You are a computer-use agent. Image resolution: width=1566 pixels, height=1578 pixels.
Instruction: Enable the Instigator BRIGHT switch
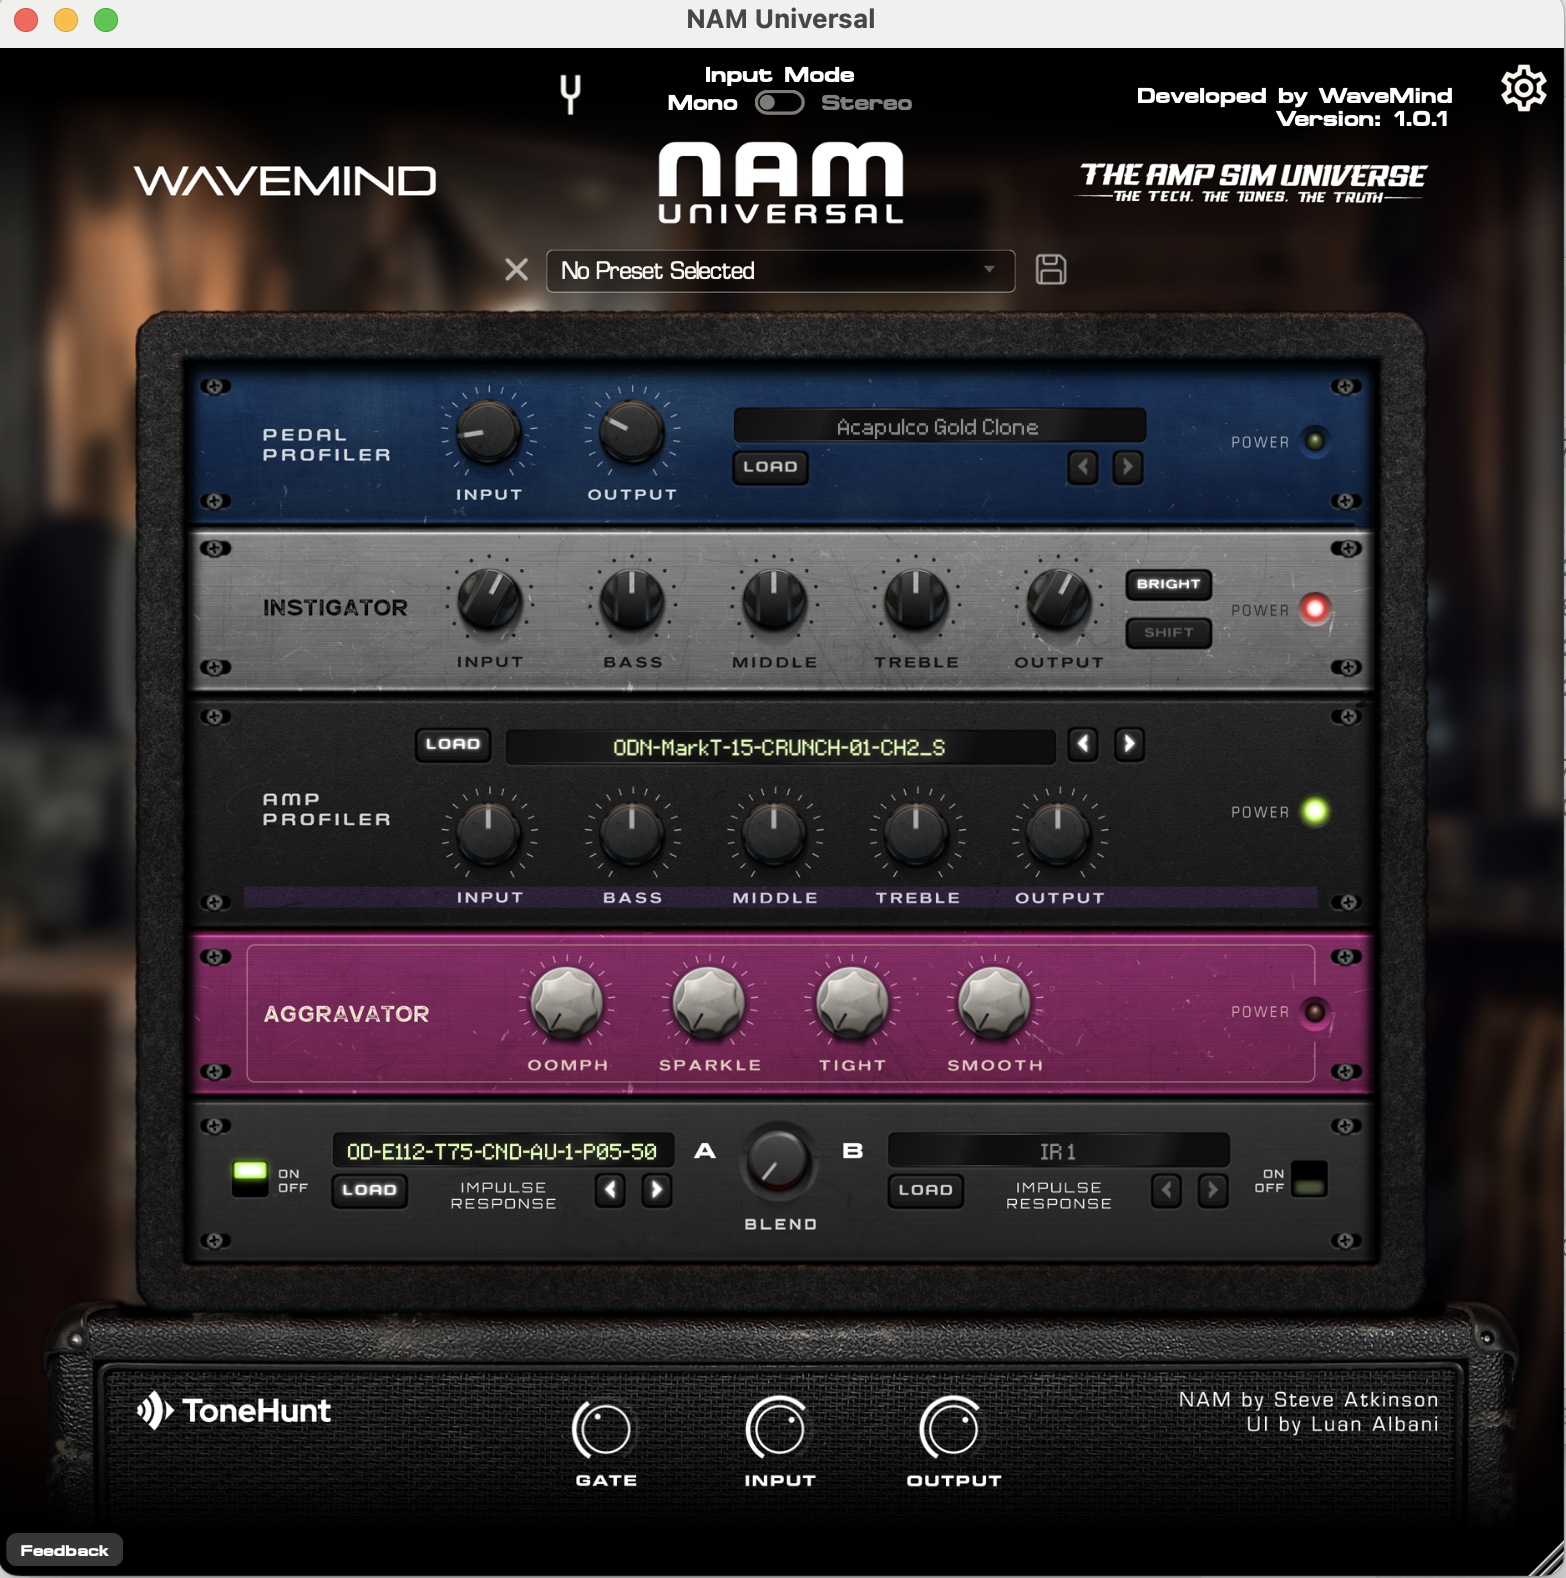1169,584
